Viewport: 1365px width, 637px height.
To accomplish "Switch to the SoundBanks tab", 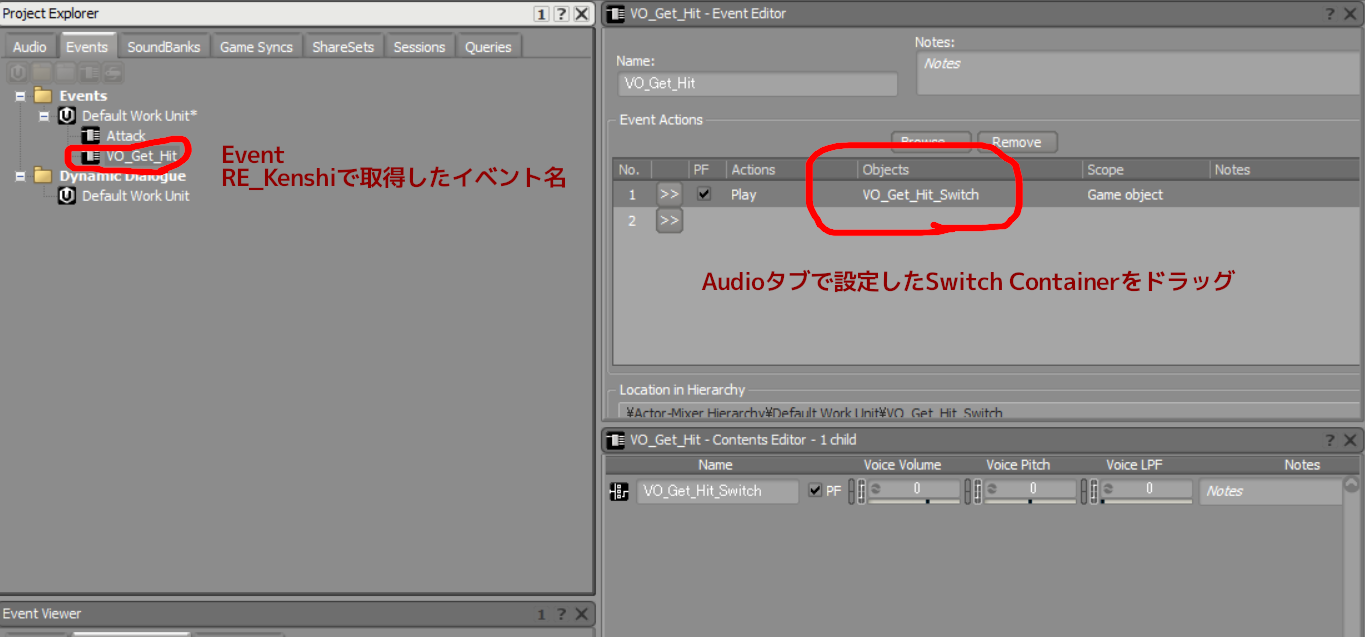I will click(x=164, y=47).
